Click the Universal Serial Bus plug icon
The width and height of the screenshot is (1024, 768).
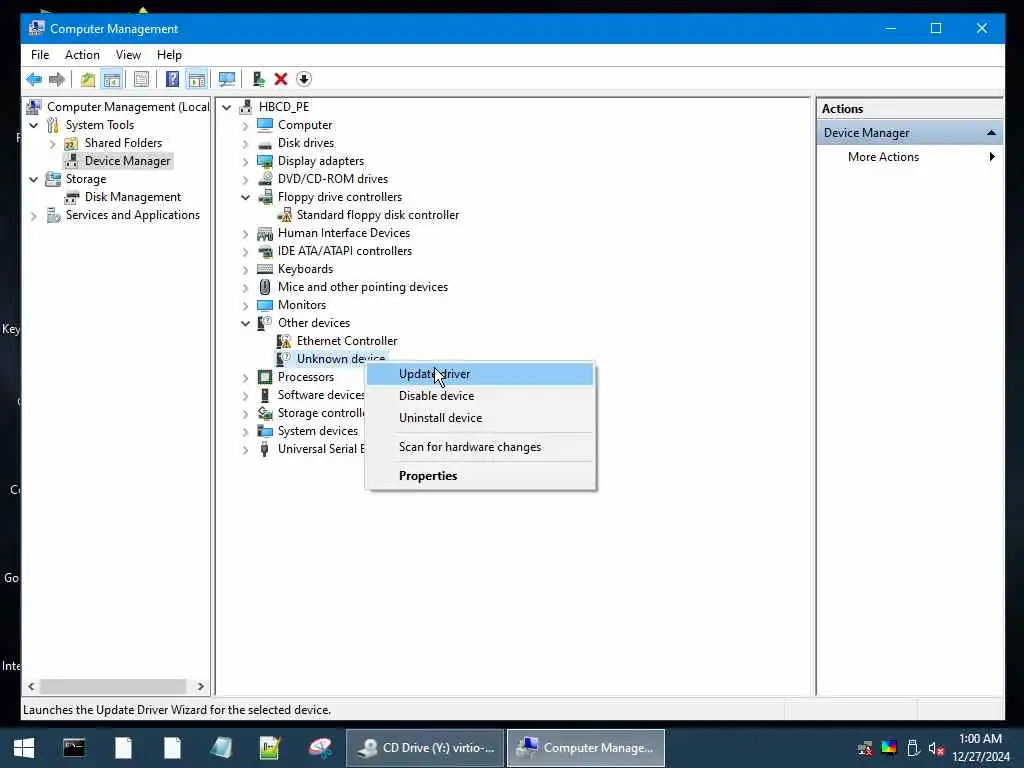coord(265,449)
